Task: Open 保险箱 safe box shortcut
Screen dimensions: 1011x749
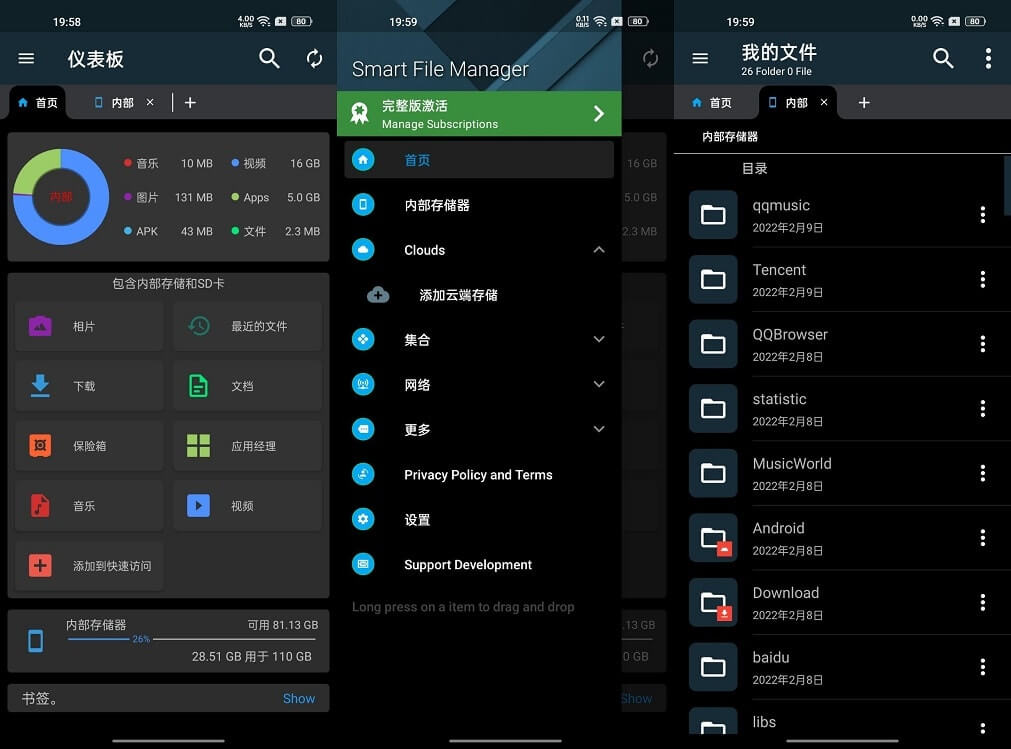Action: (89, 445)
